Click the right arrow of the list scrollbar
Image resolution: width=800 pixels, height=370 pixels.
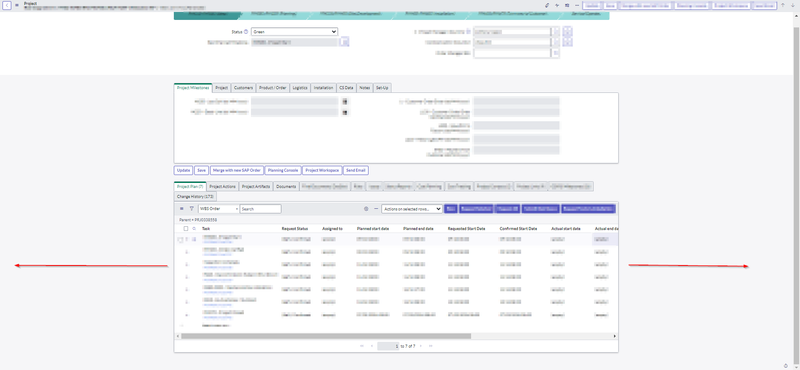pyautogui.click(x=615, y=336)
